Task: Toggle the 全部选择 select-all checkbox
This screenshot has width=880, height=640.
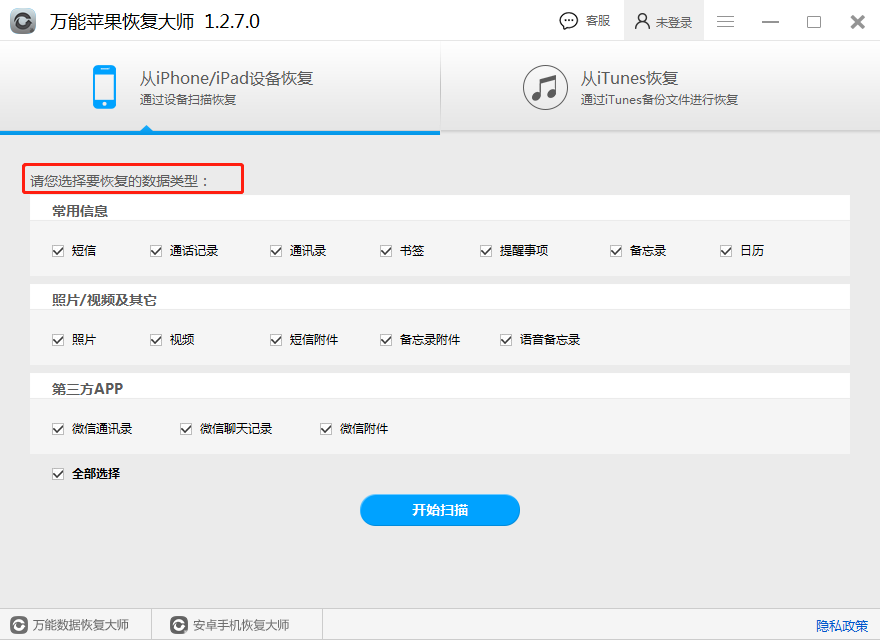Action: (58, 474)
